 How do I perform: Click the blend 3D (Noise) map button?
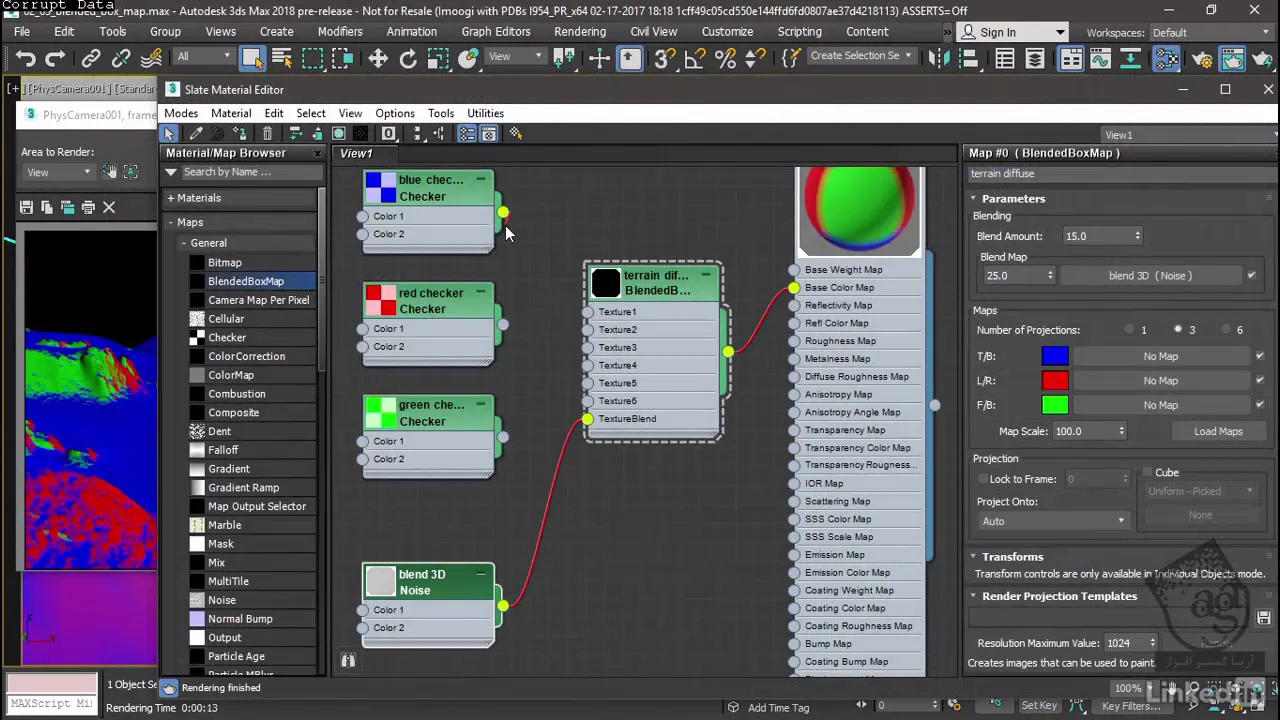point(1150,275)
